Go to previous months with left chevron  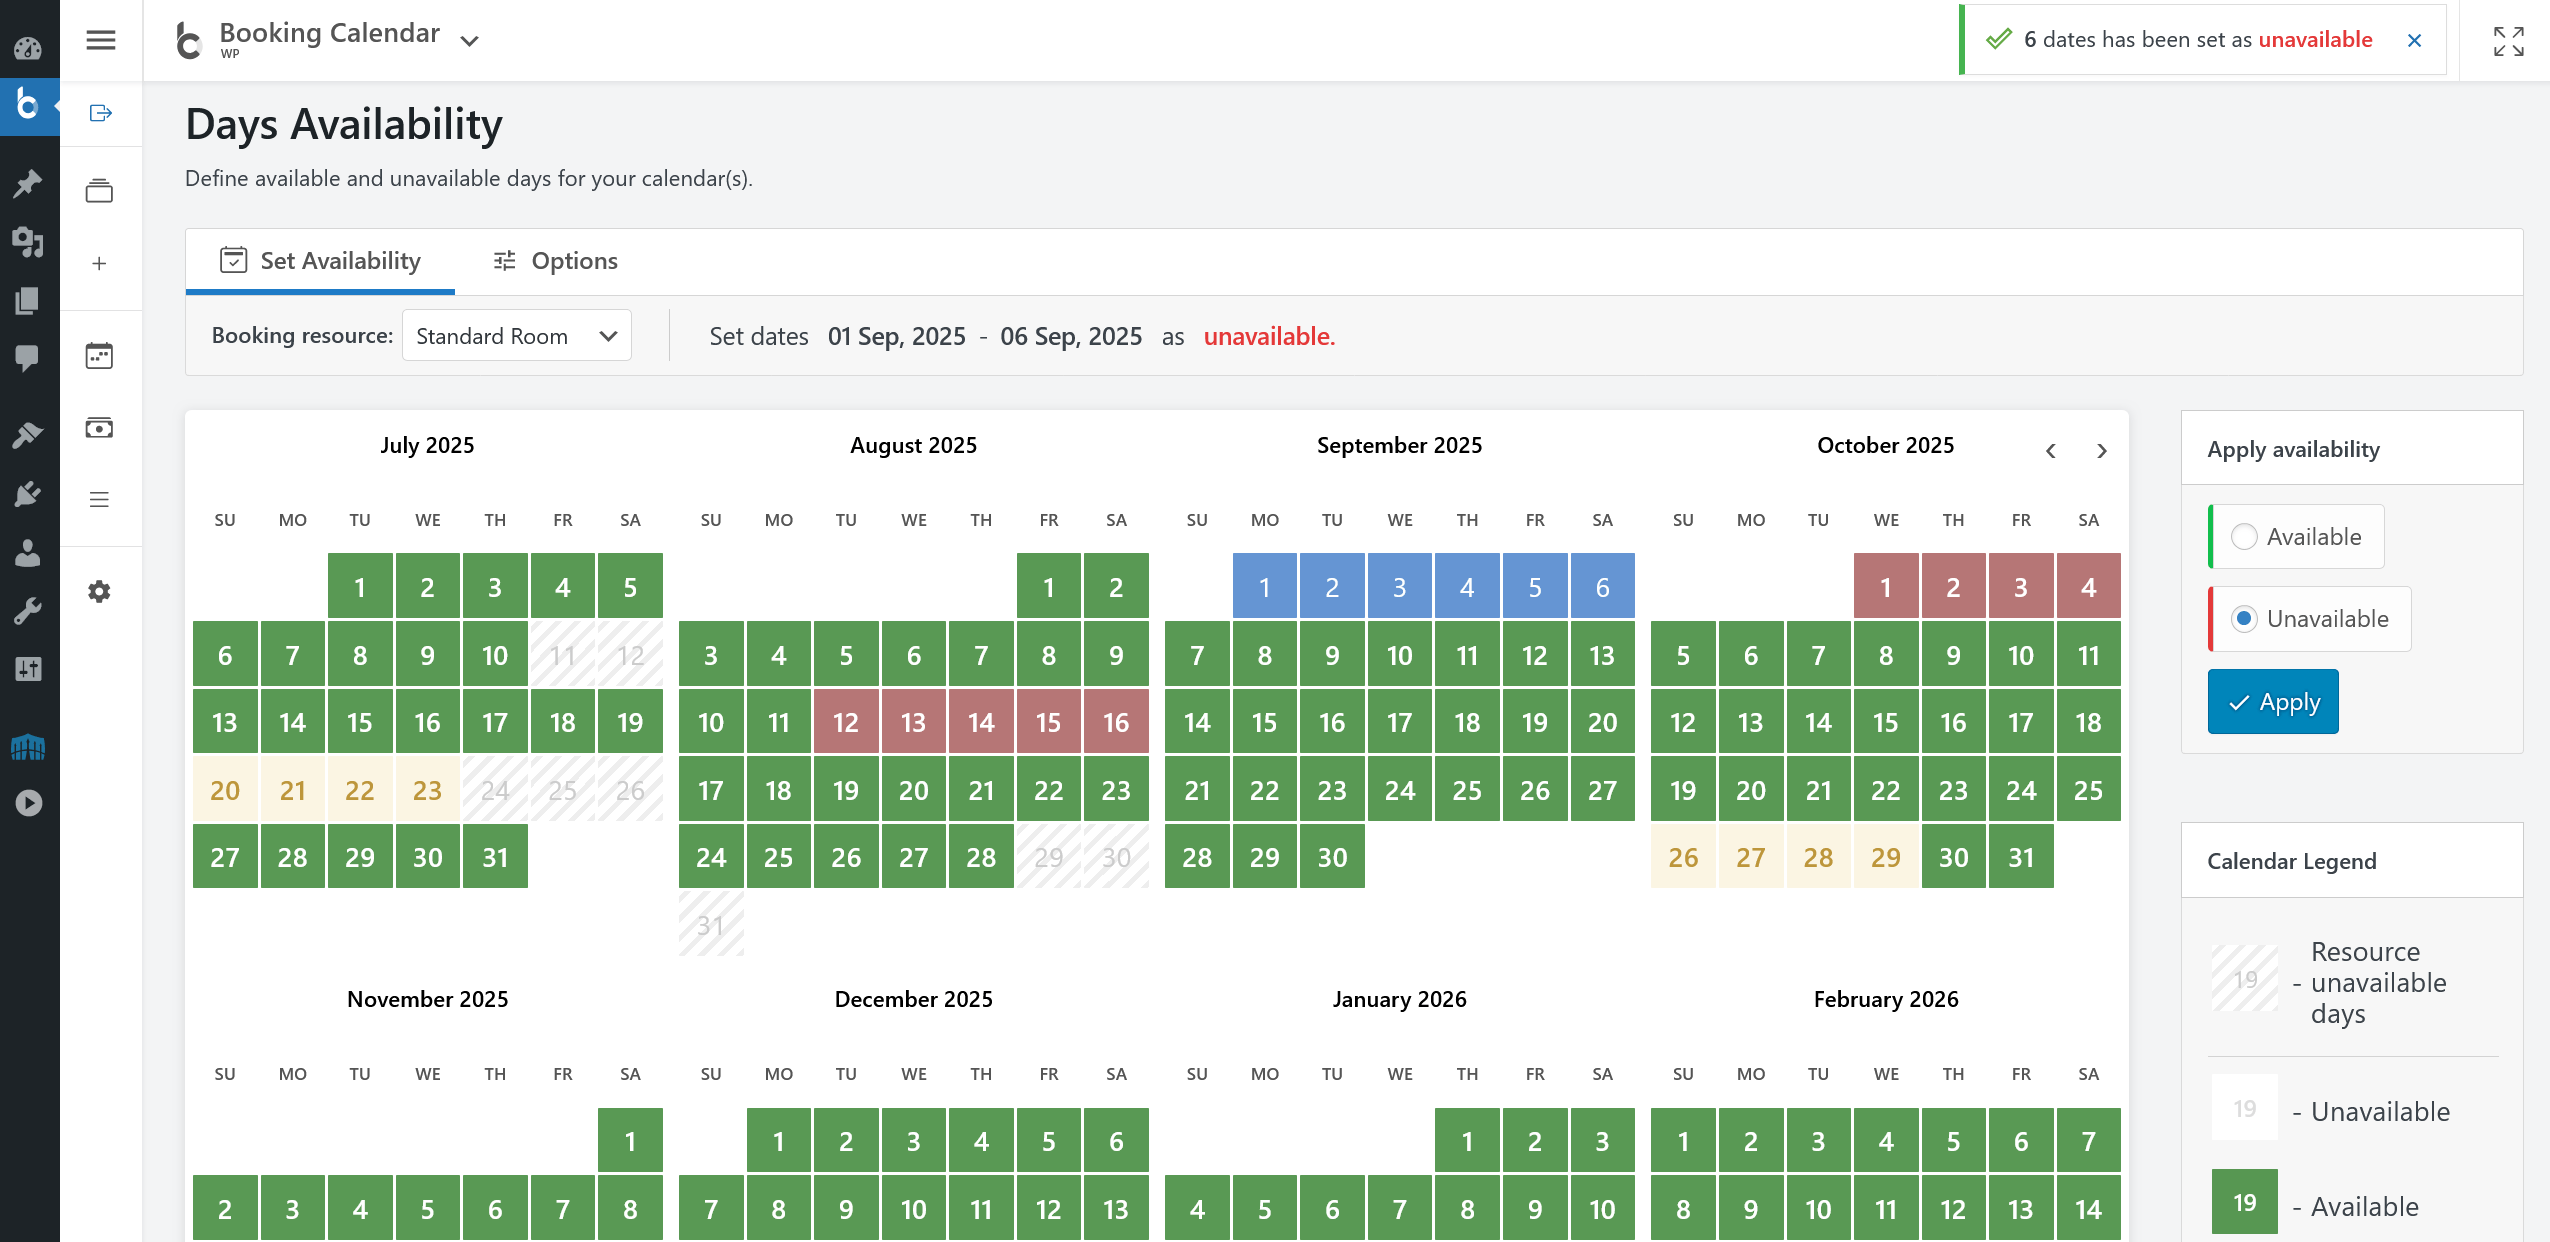2051,451
